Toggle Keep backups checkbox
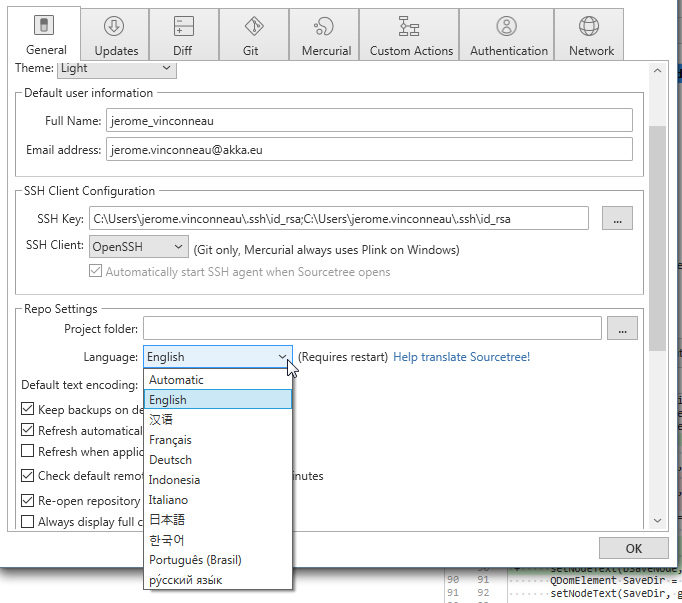The image size is (682, 603). tap(27, 409)
